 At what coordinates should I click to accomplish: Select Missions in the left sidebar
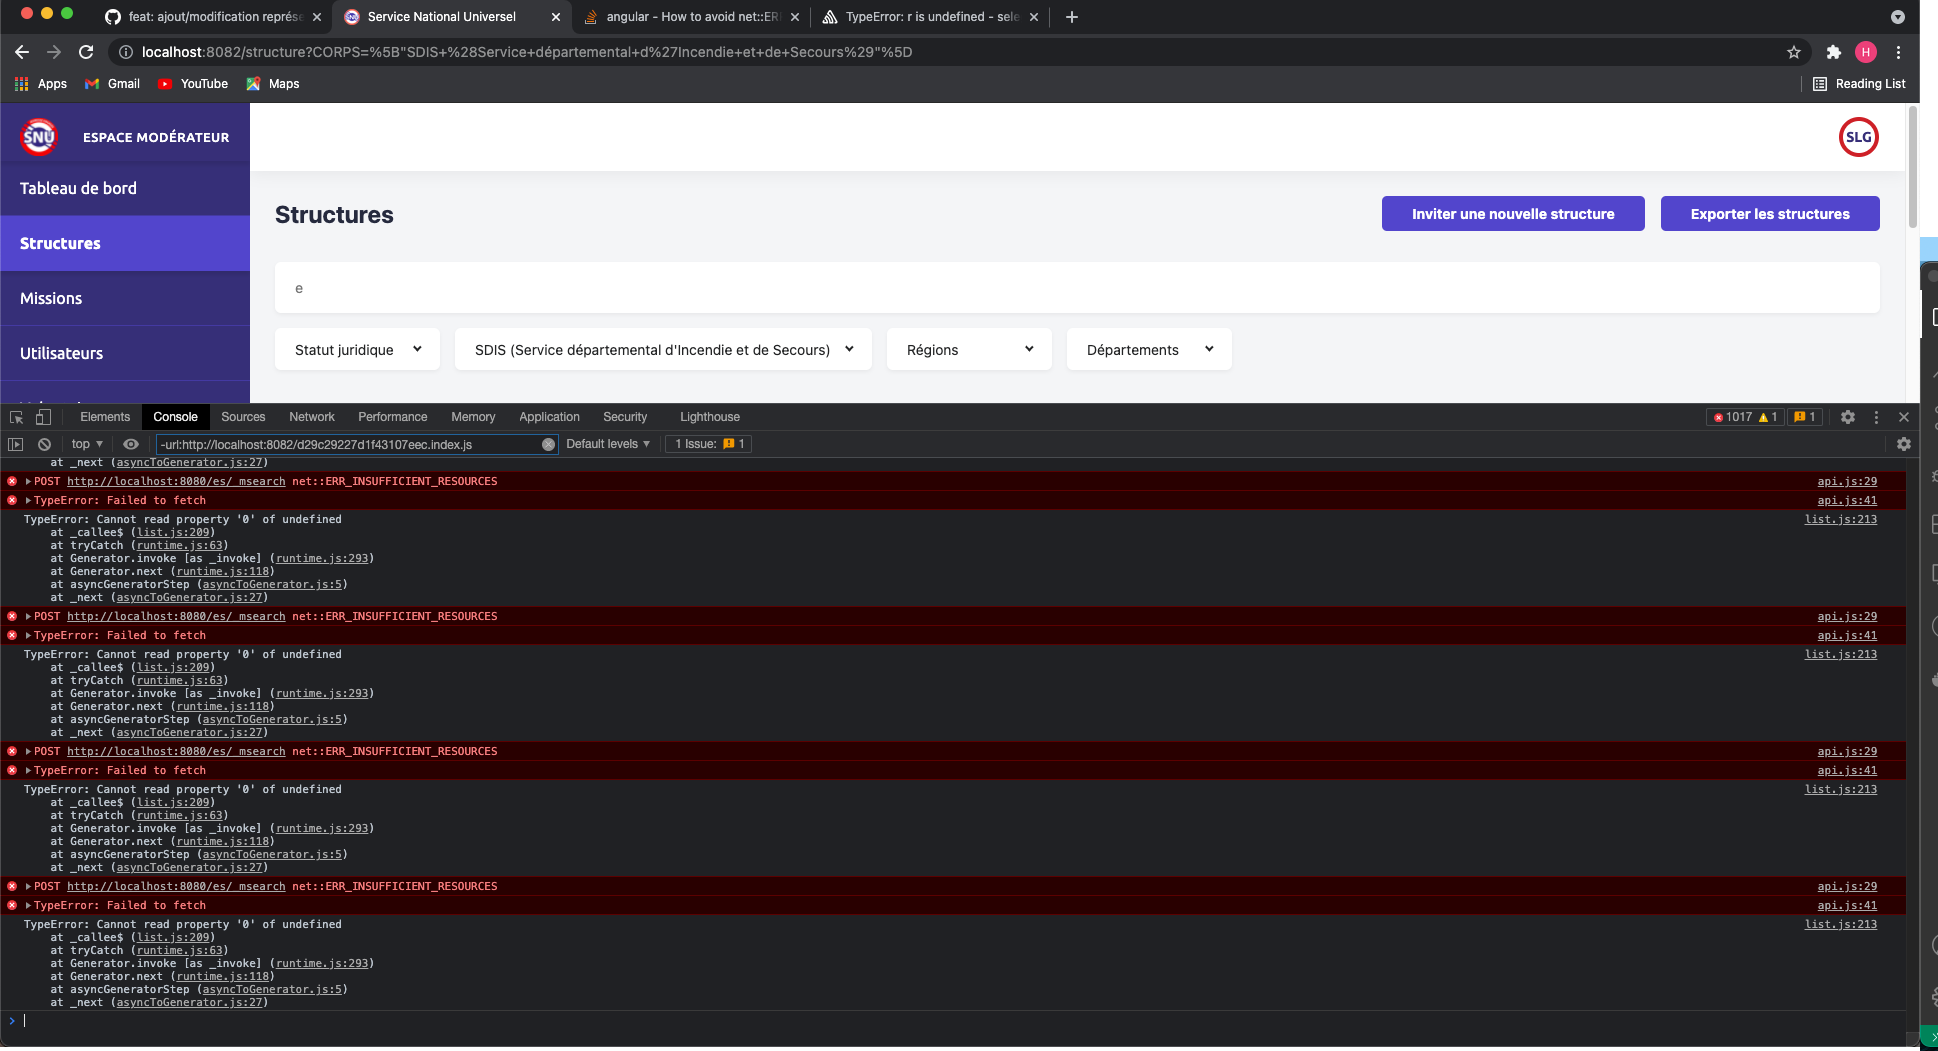point(50,298)
